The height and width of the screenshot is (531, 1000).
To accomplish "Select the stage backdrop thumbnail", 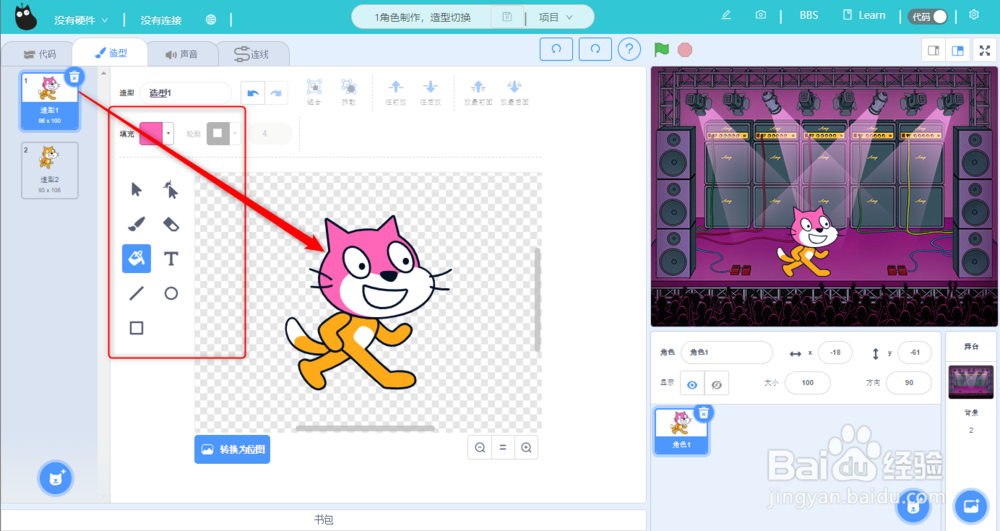I will click(x=971, y=382).
